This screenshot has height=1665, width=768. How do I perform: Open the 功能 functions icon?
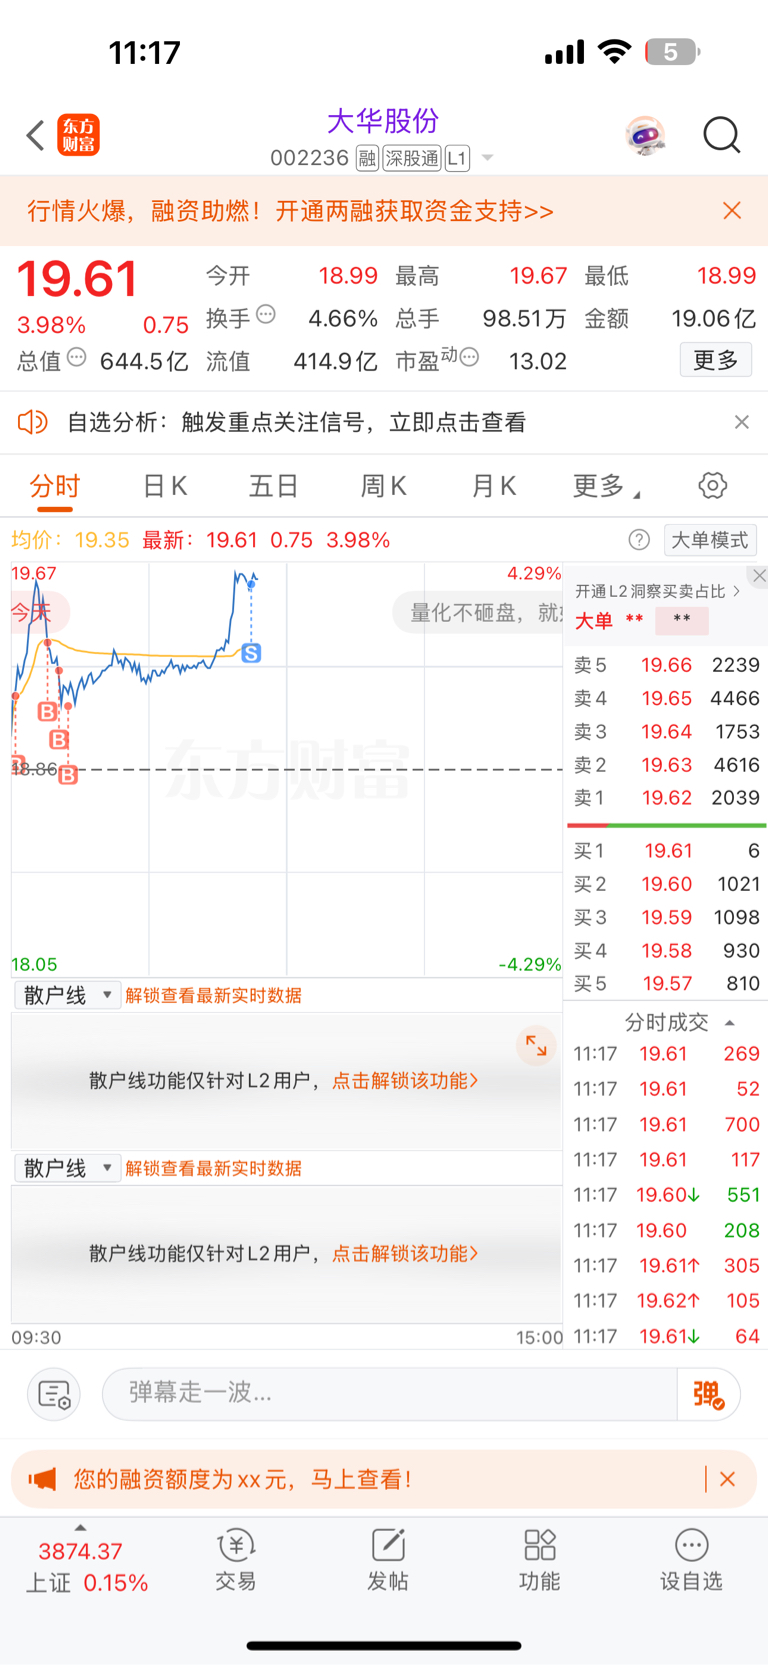click(x=539, y=1560)
